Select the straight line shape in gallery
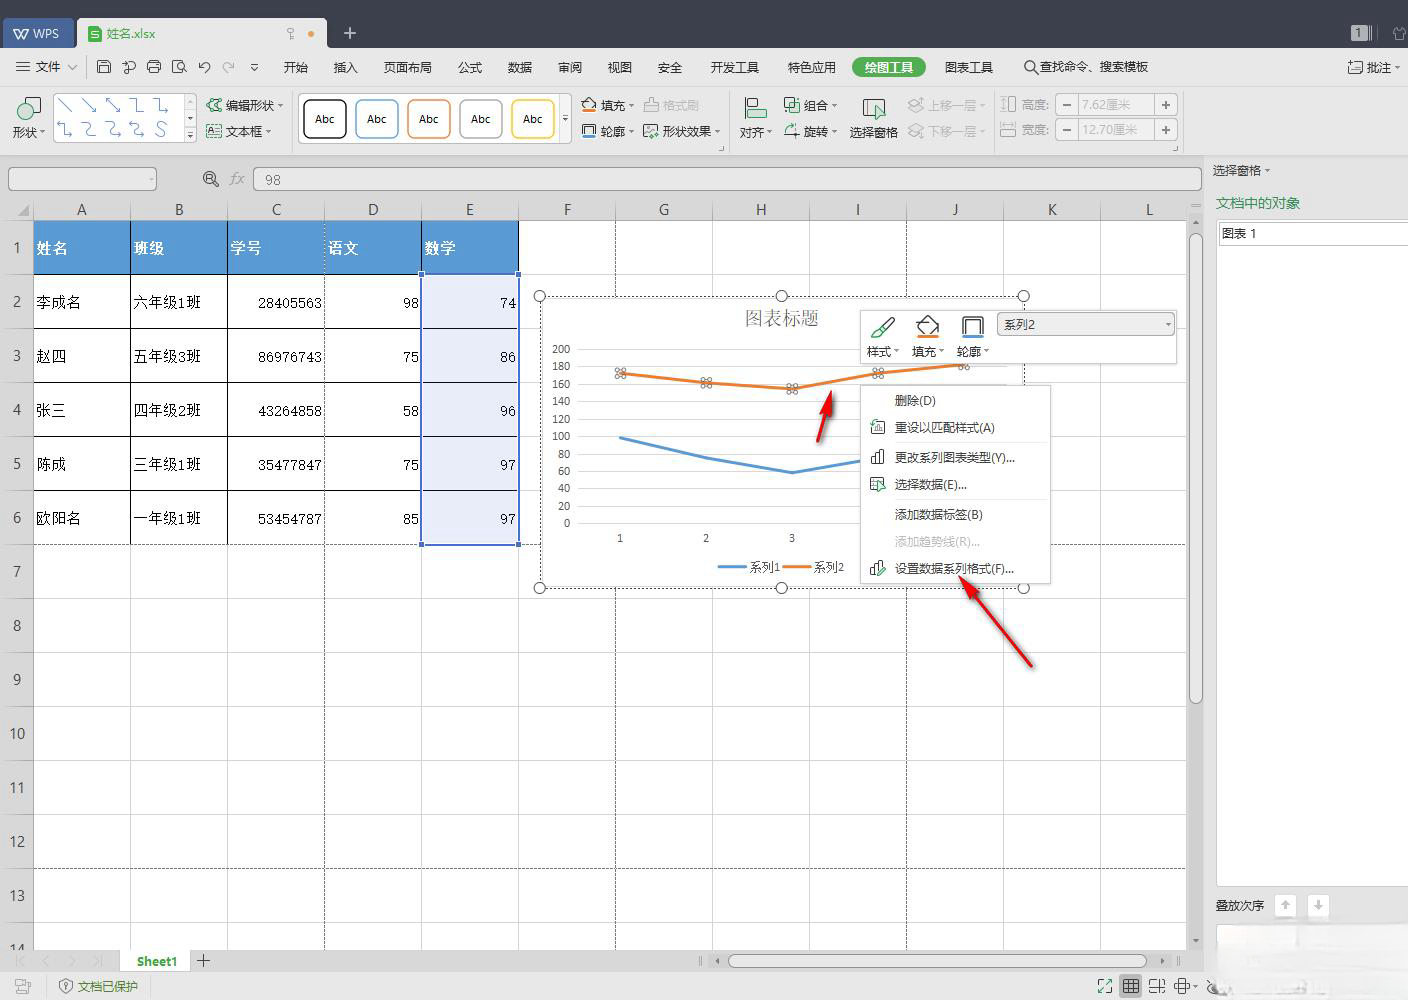 [x=65, y=105]
